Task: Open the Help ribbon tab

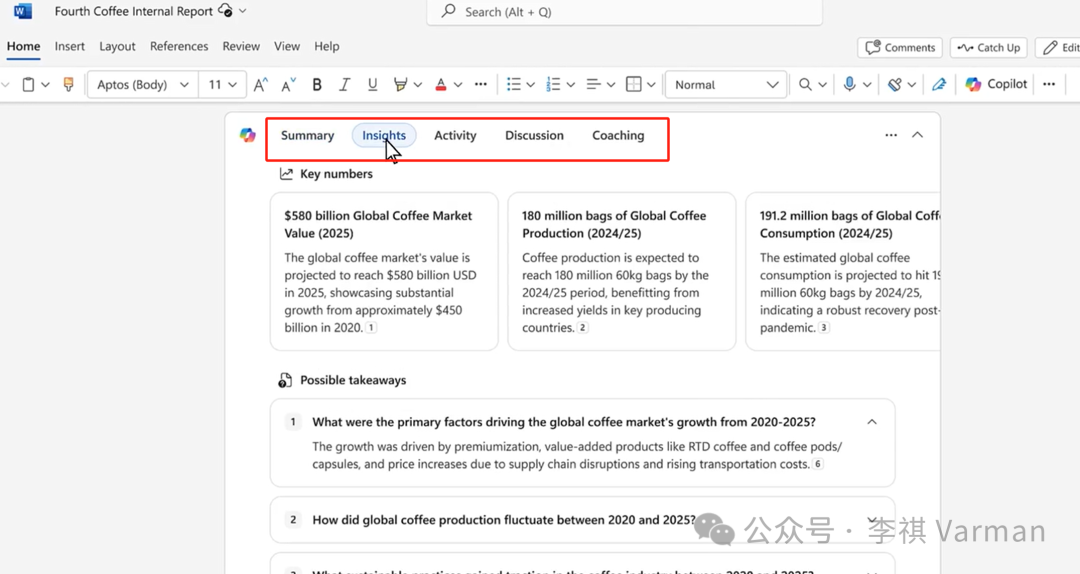Action: point(326,46)
